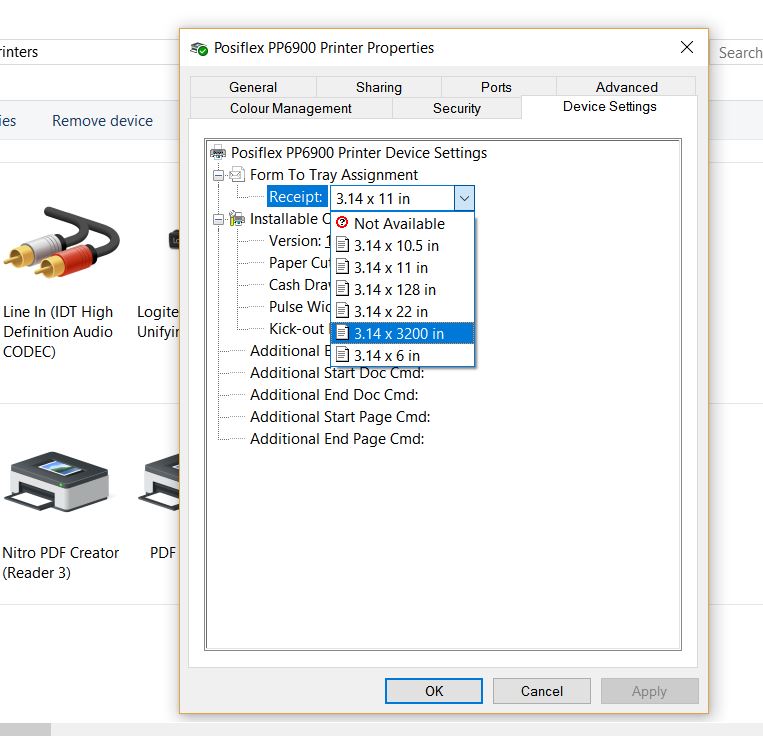Image resolution: width=763 pixels, height=736 pixels.
Task: Click the page icon beside 3.14 x 11 in option
Action: point(343,267)
